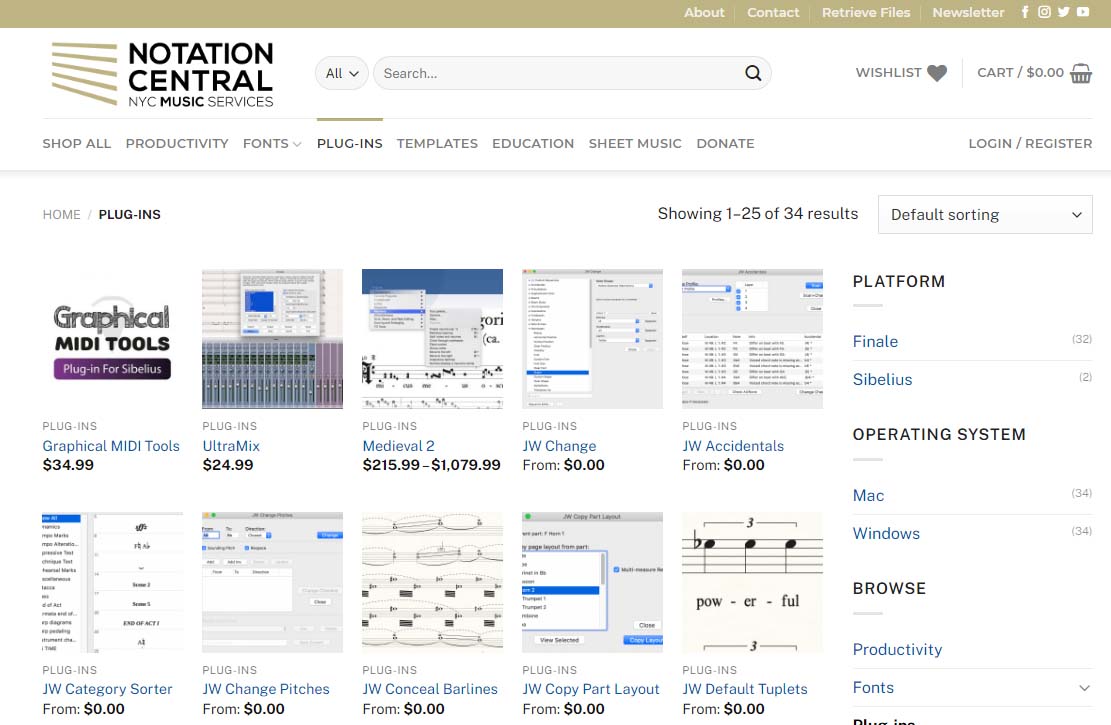
Task: Click the search magnifier icon
Action: [x=752, y=73]
